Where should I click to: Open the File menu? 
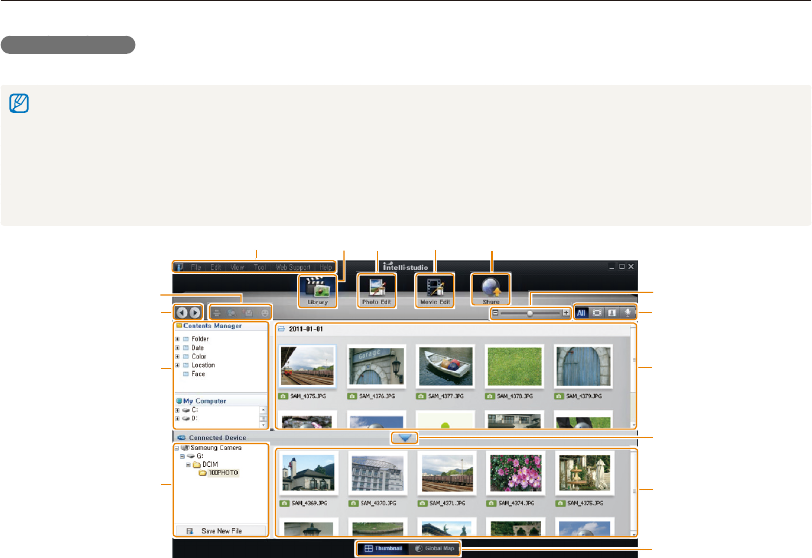[196, 268]
